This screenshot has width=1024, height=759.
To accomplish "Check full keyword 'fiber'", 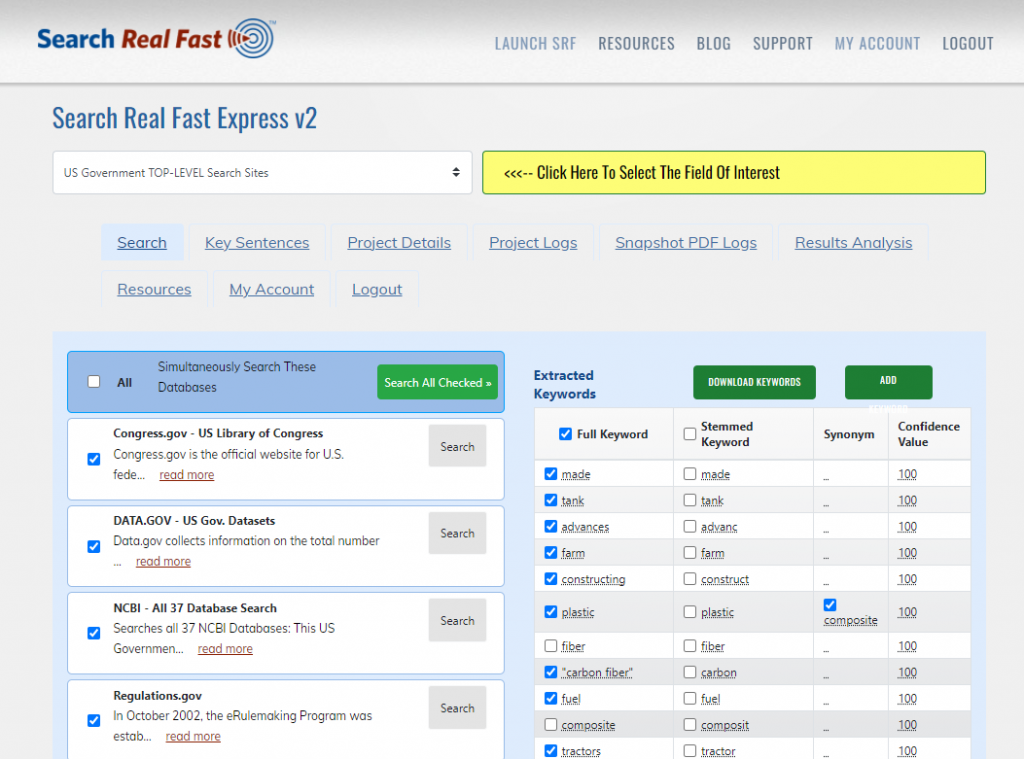I will 551,645.
